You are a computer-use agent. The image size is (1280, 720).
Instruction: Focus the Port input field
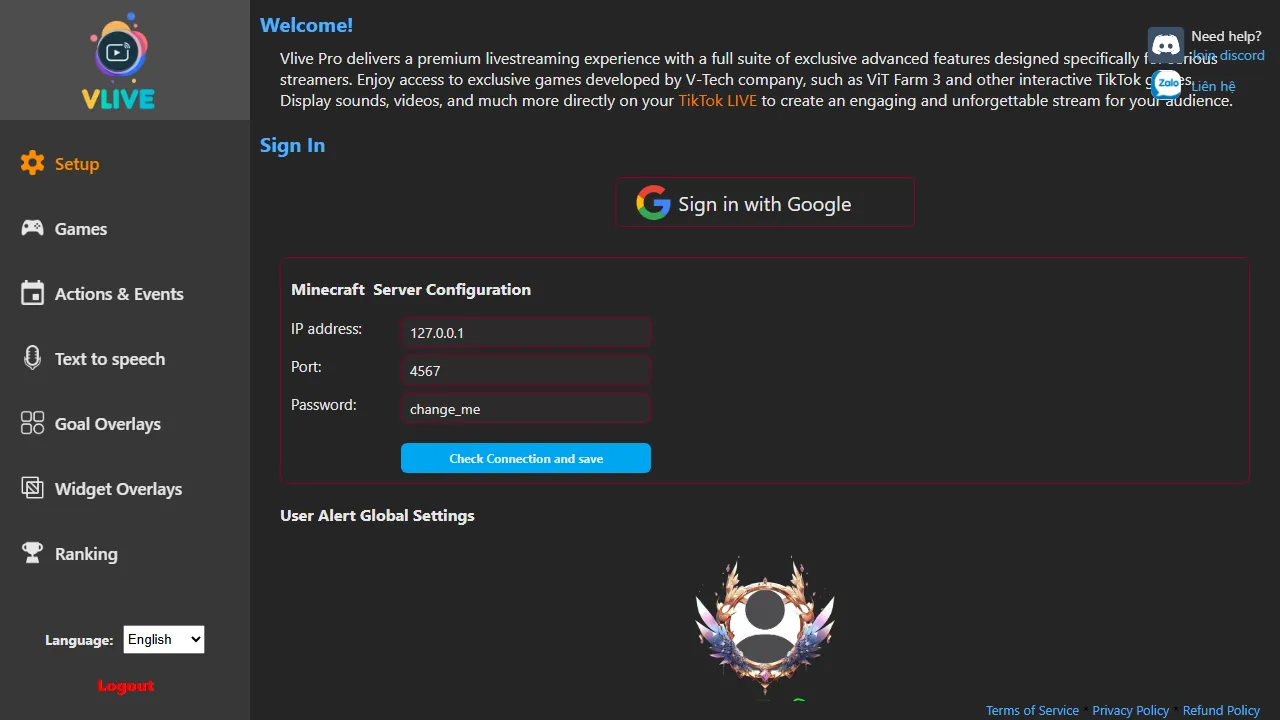point(526,371)
